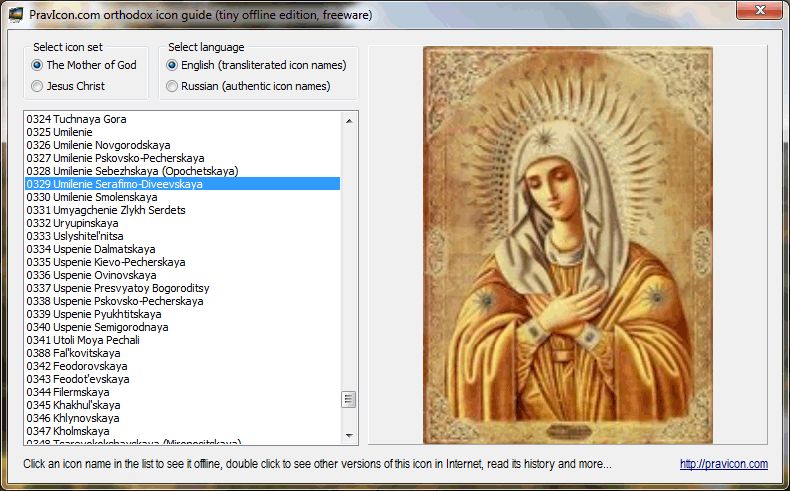Select highlighted 0329 Umilenie Serafimo-Diveevskaya
The width and height of the screenshot is (790, 491).
pyautogui.click(x=182, y=184)
